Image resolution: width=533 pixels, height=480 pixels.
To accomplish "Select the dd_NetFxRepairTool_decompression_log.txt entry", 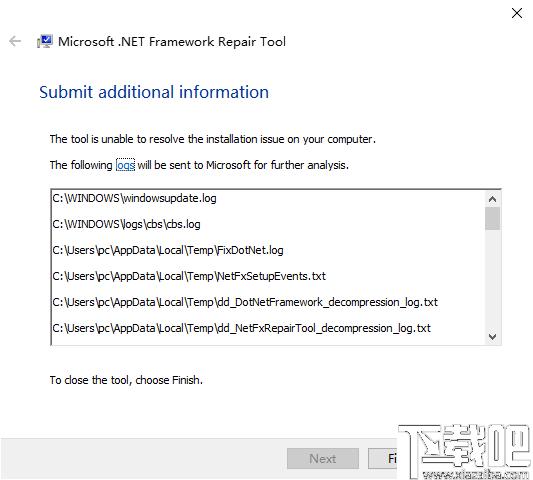I will tap(241, 328).
